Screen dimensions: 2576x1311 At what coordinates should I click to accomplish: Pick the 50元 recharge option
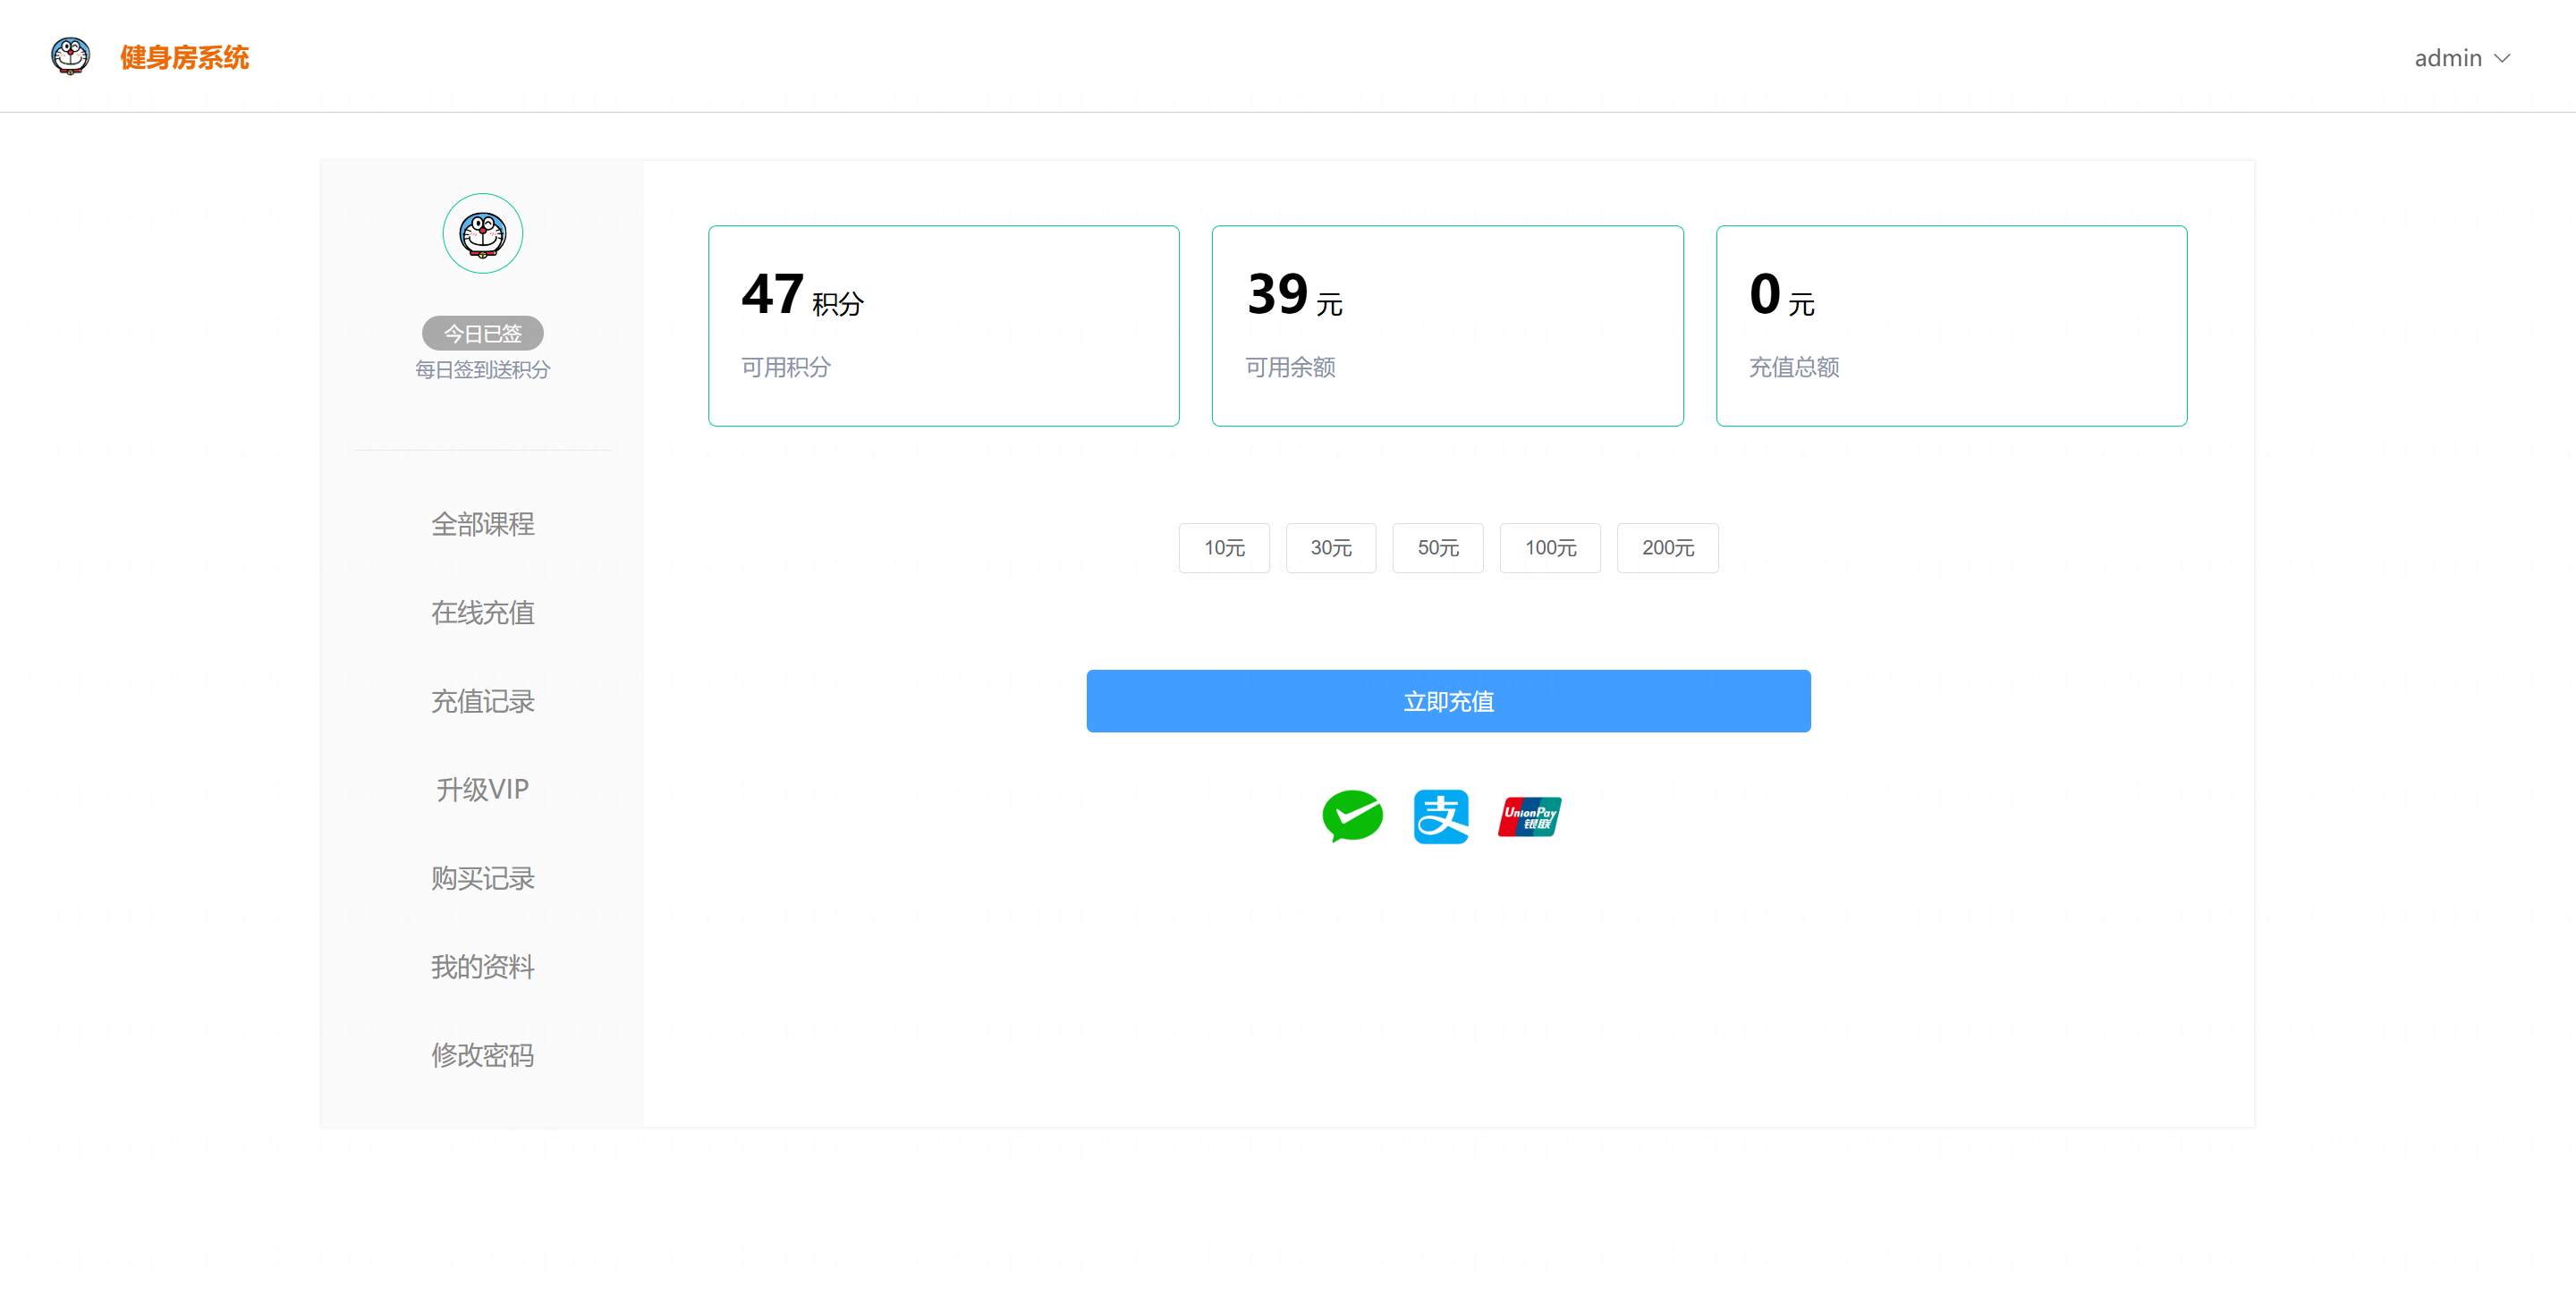point(1437,548)
